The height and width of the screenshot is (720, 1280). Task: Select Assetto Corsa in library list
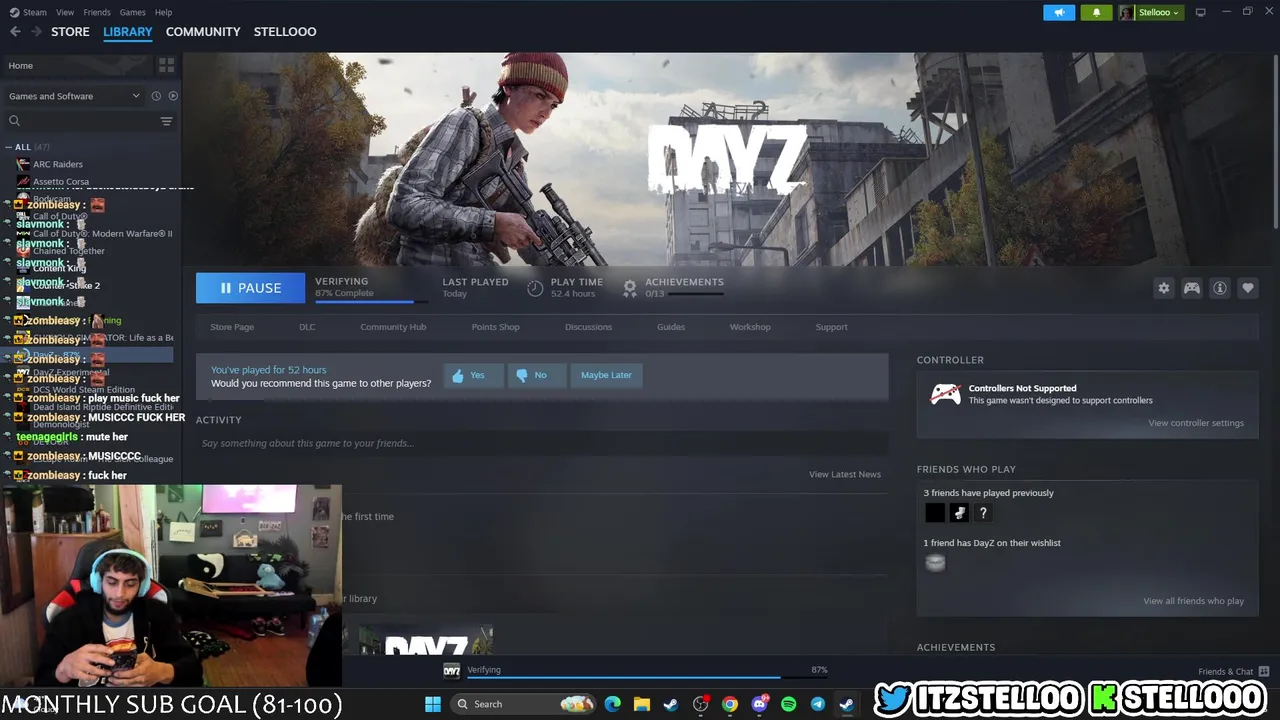(x=61, y=182)
